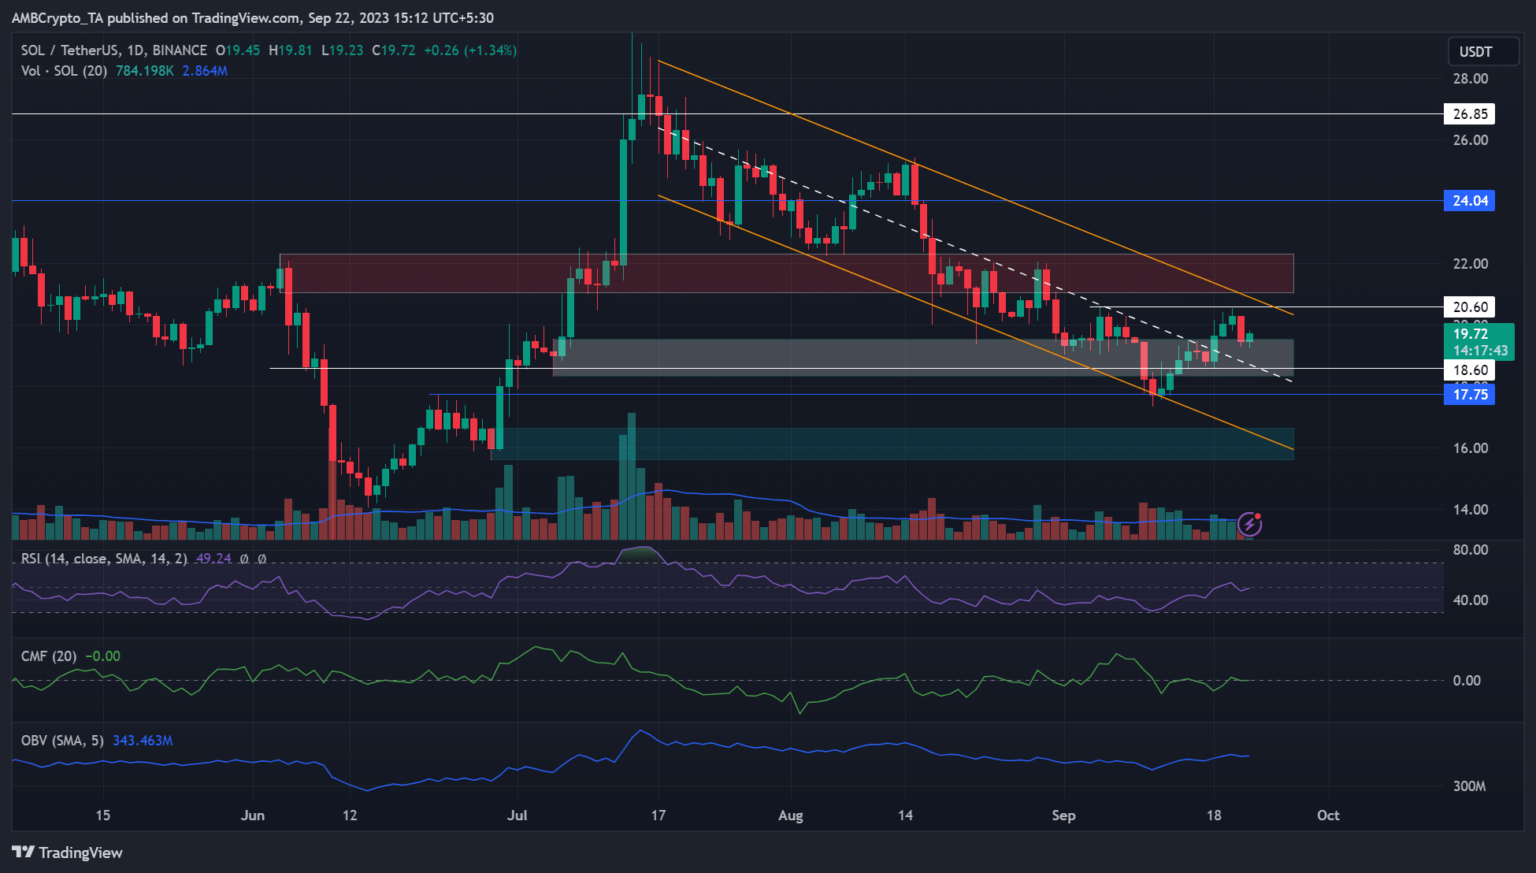1536x873 pixels.
Task: Click the Sep label on time axis
Action: (1064, 815)
